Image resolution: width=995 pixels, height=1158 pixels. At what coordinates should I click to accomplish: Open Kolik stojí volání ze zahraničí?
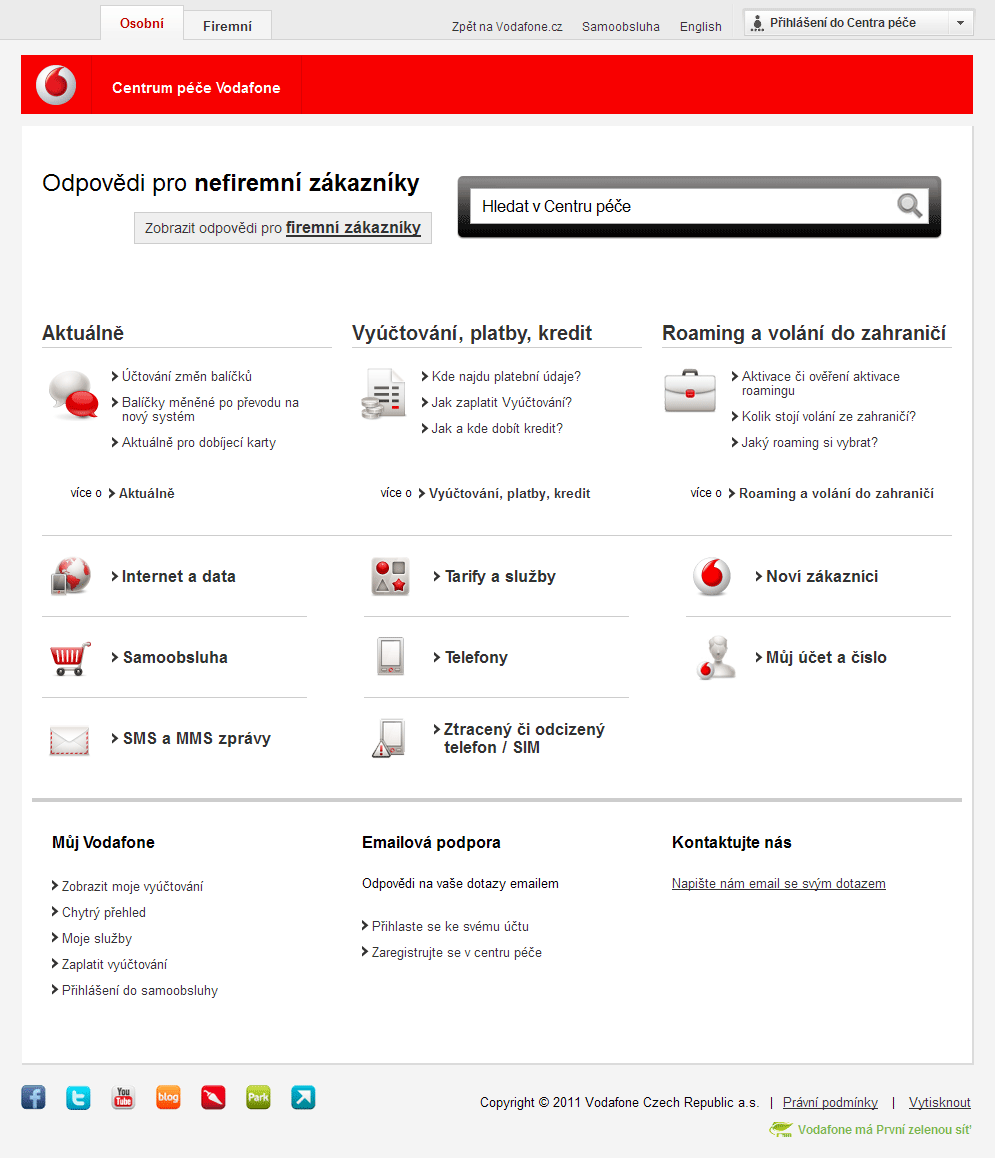[x=829, y=417]
